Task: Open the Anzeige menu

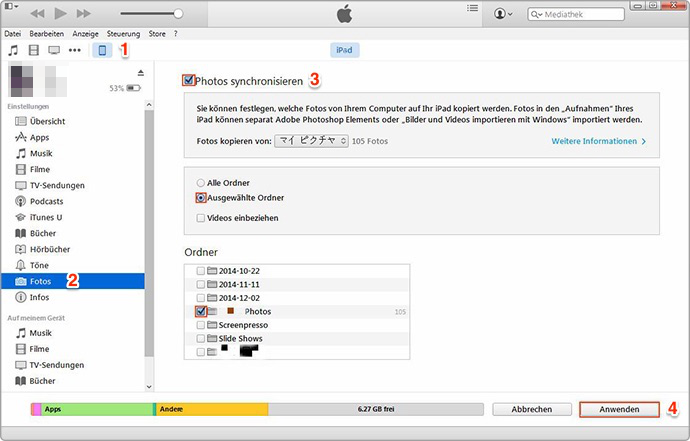Action: pyautogui.click(x=85, y=33)
